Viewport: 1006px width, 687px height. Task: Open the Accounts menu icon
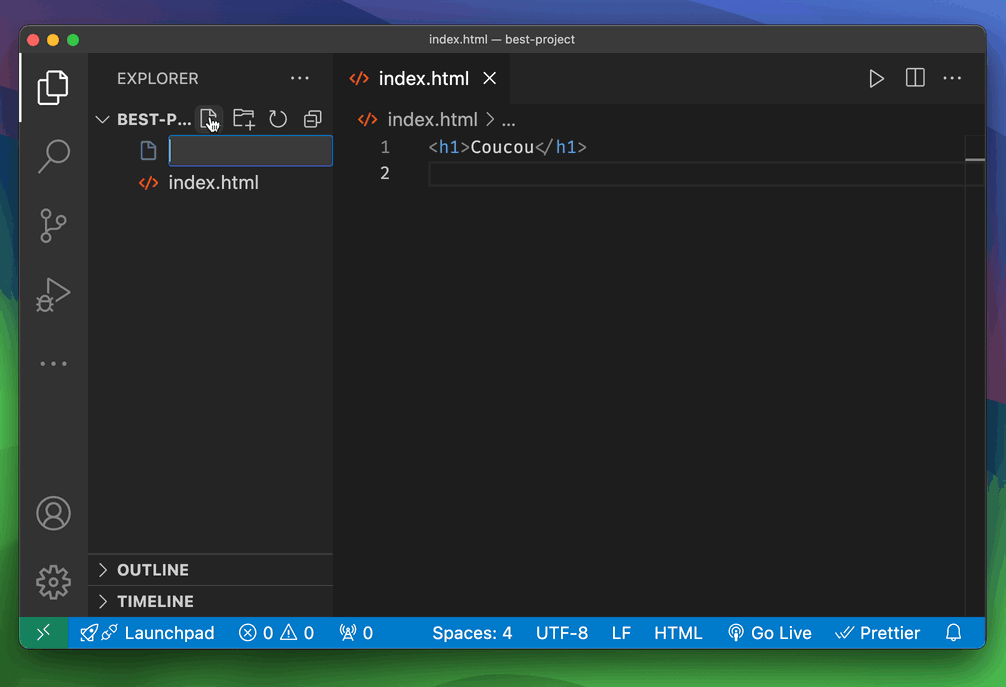click(x=53, y=513)
